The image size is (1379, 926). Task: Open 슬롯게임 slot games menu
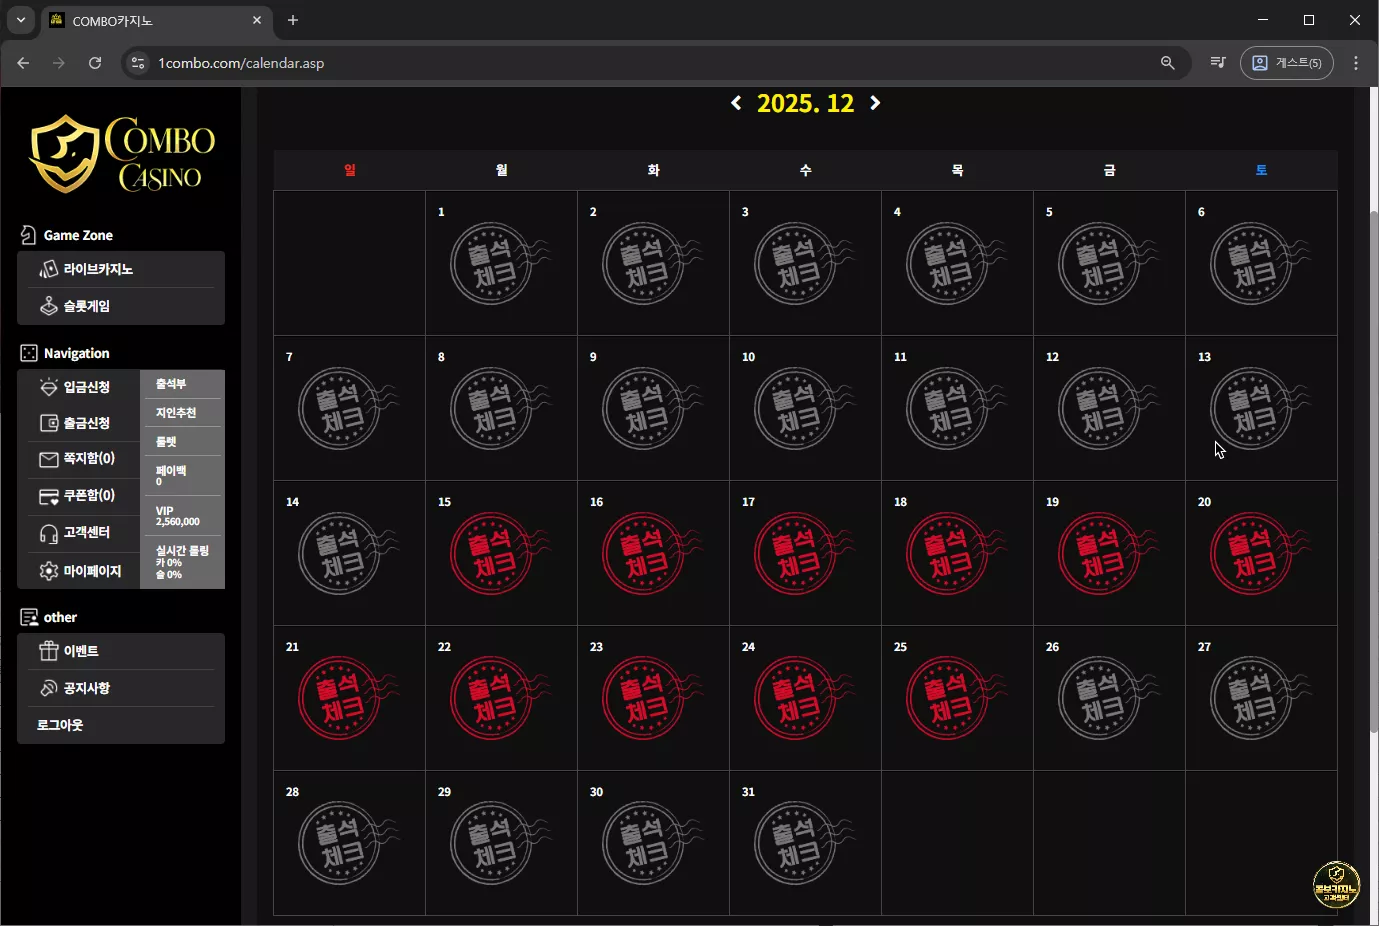coord(121,306)
